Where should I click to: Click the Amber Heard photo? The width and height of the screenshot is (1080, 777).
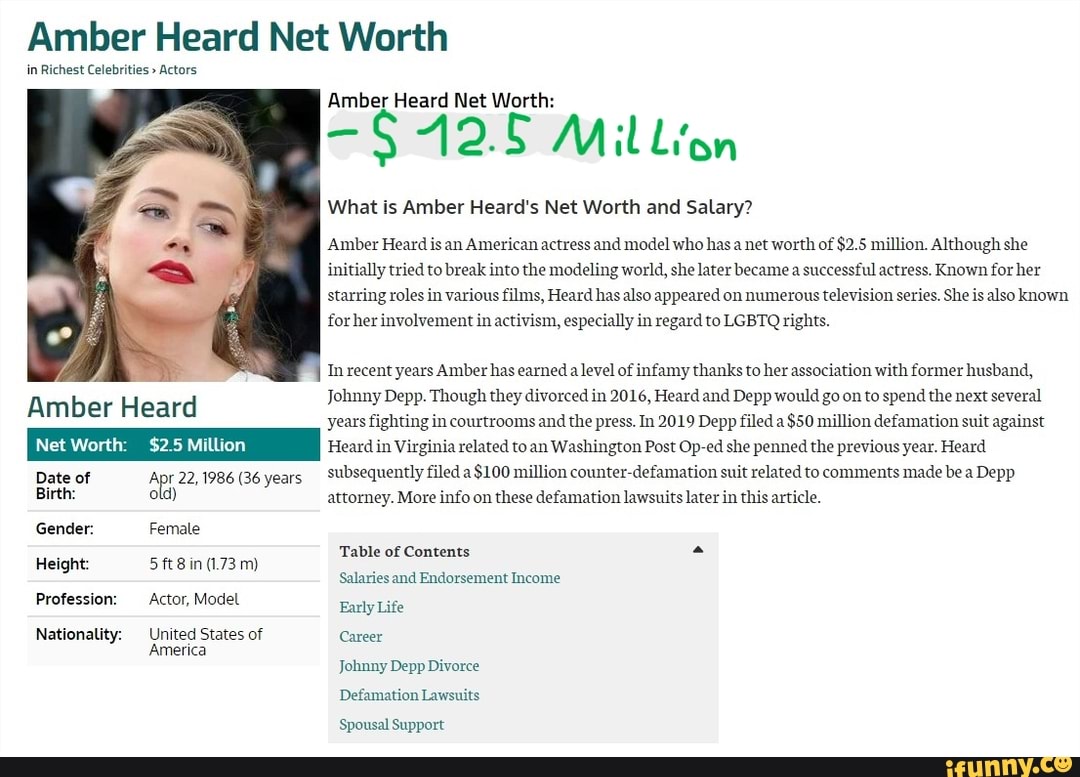(x=172, y=235)
